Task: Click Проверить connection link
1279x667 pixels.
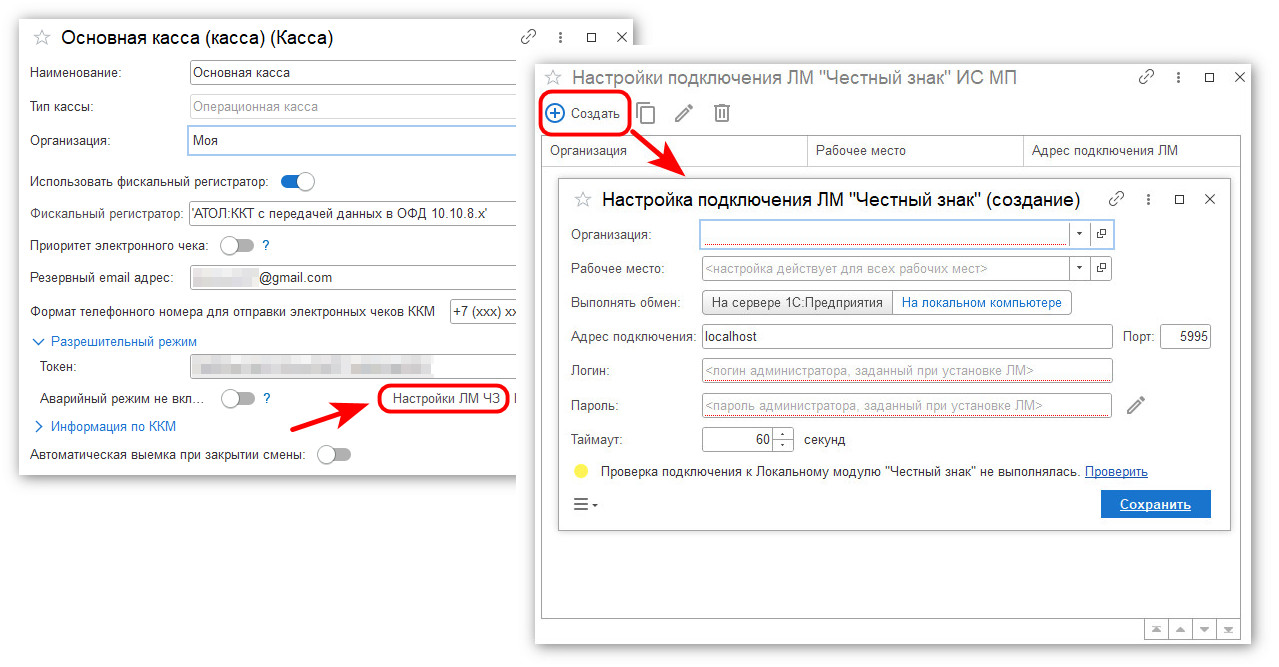Action: 1116,471
